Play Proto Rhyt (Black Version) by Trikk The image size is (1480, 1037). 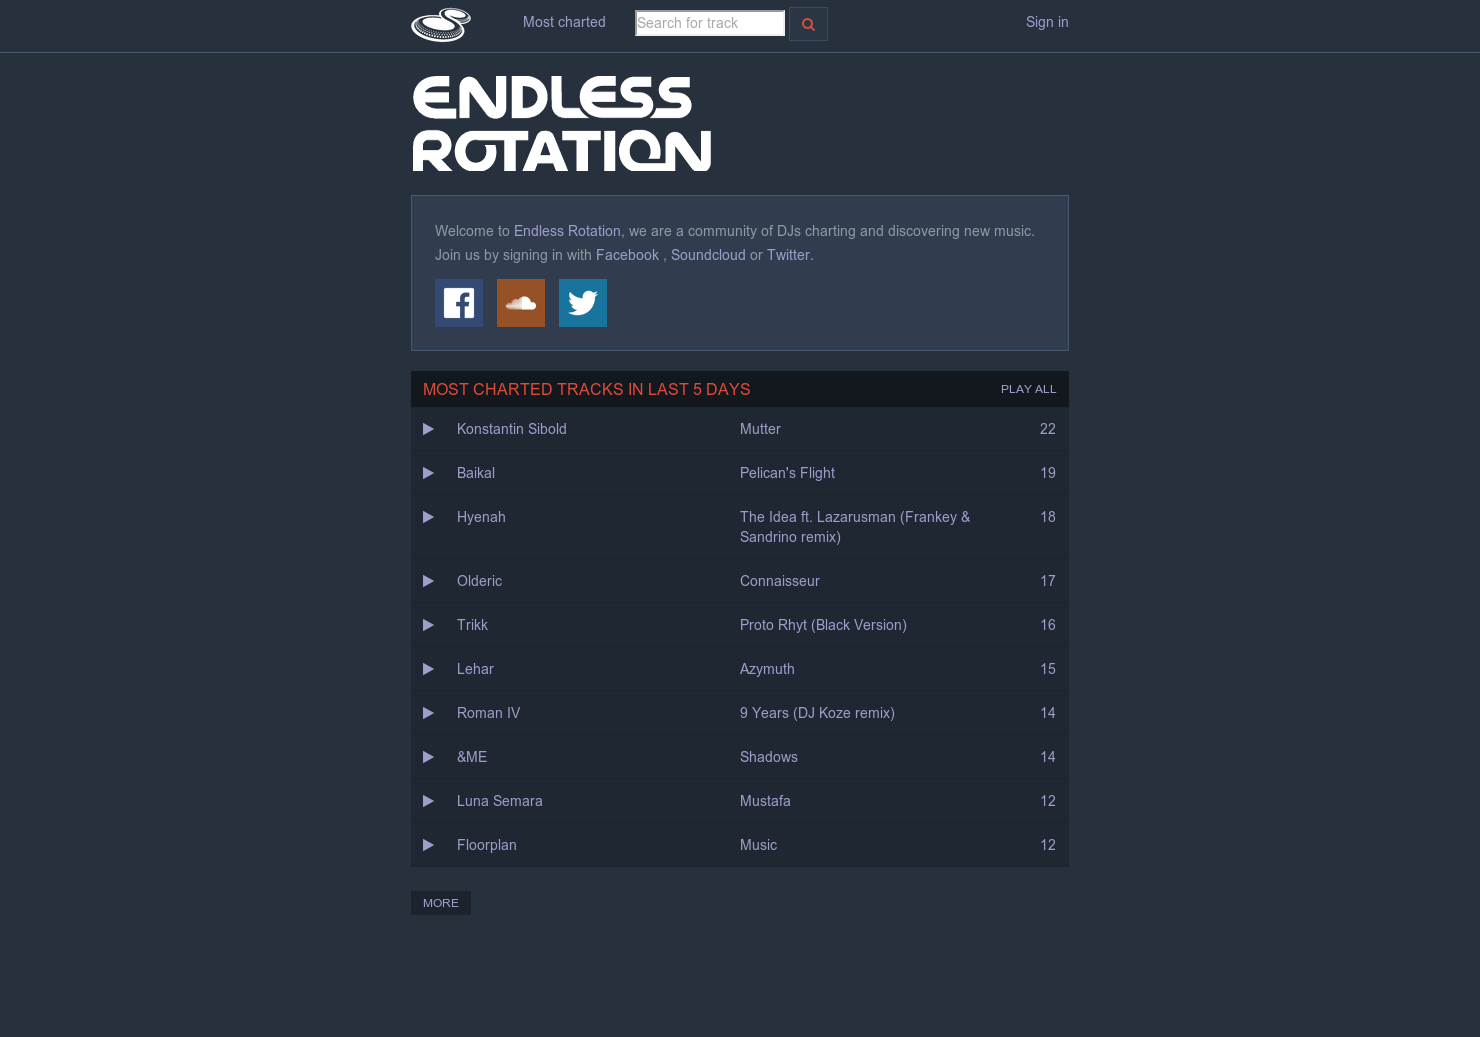click(x=429, y=625)
